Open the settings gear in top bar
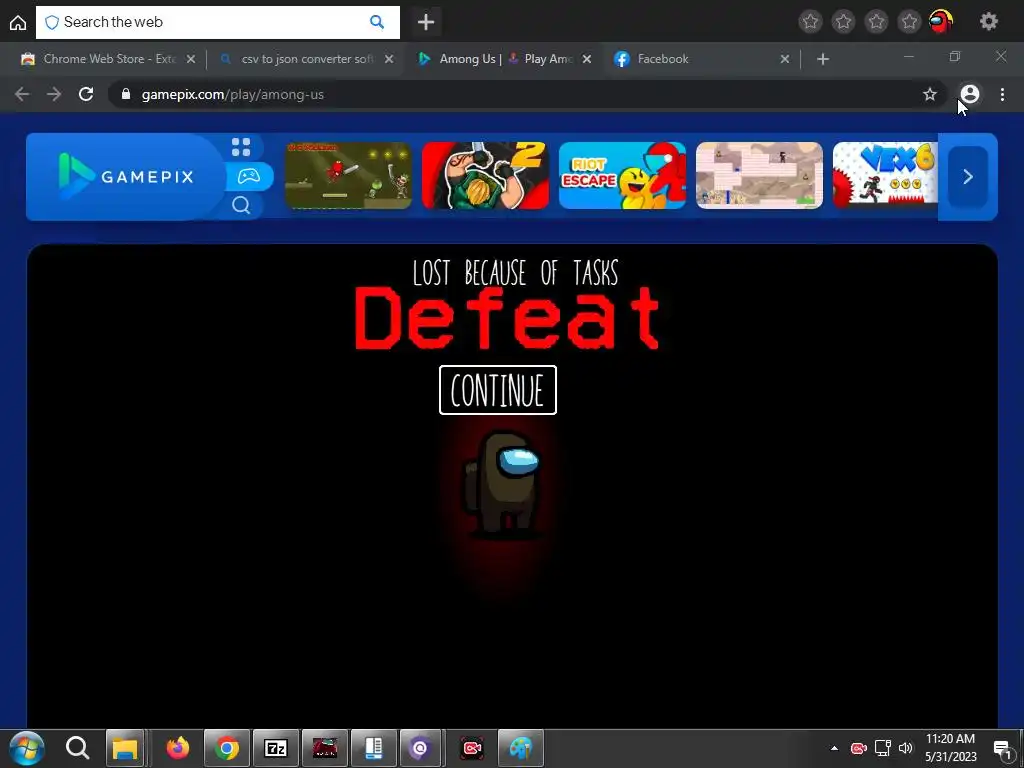 coord(989,22)
